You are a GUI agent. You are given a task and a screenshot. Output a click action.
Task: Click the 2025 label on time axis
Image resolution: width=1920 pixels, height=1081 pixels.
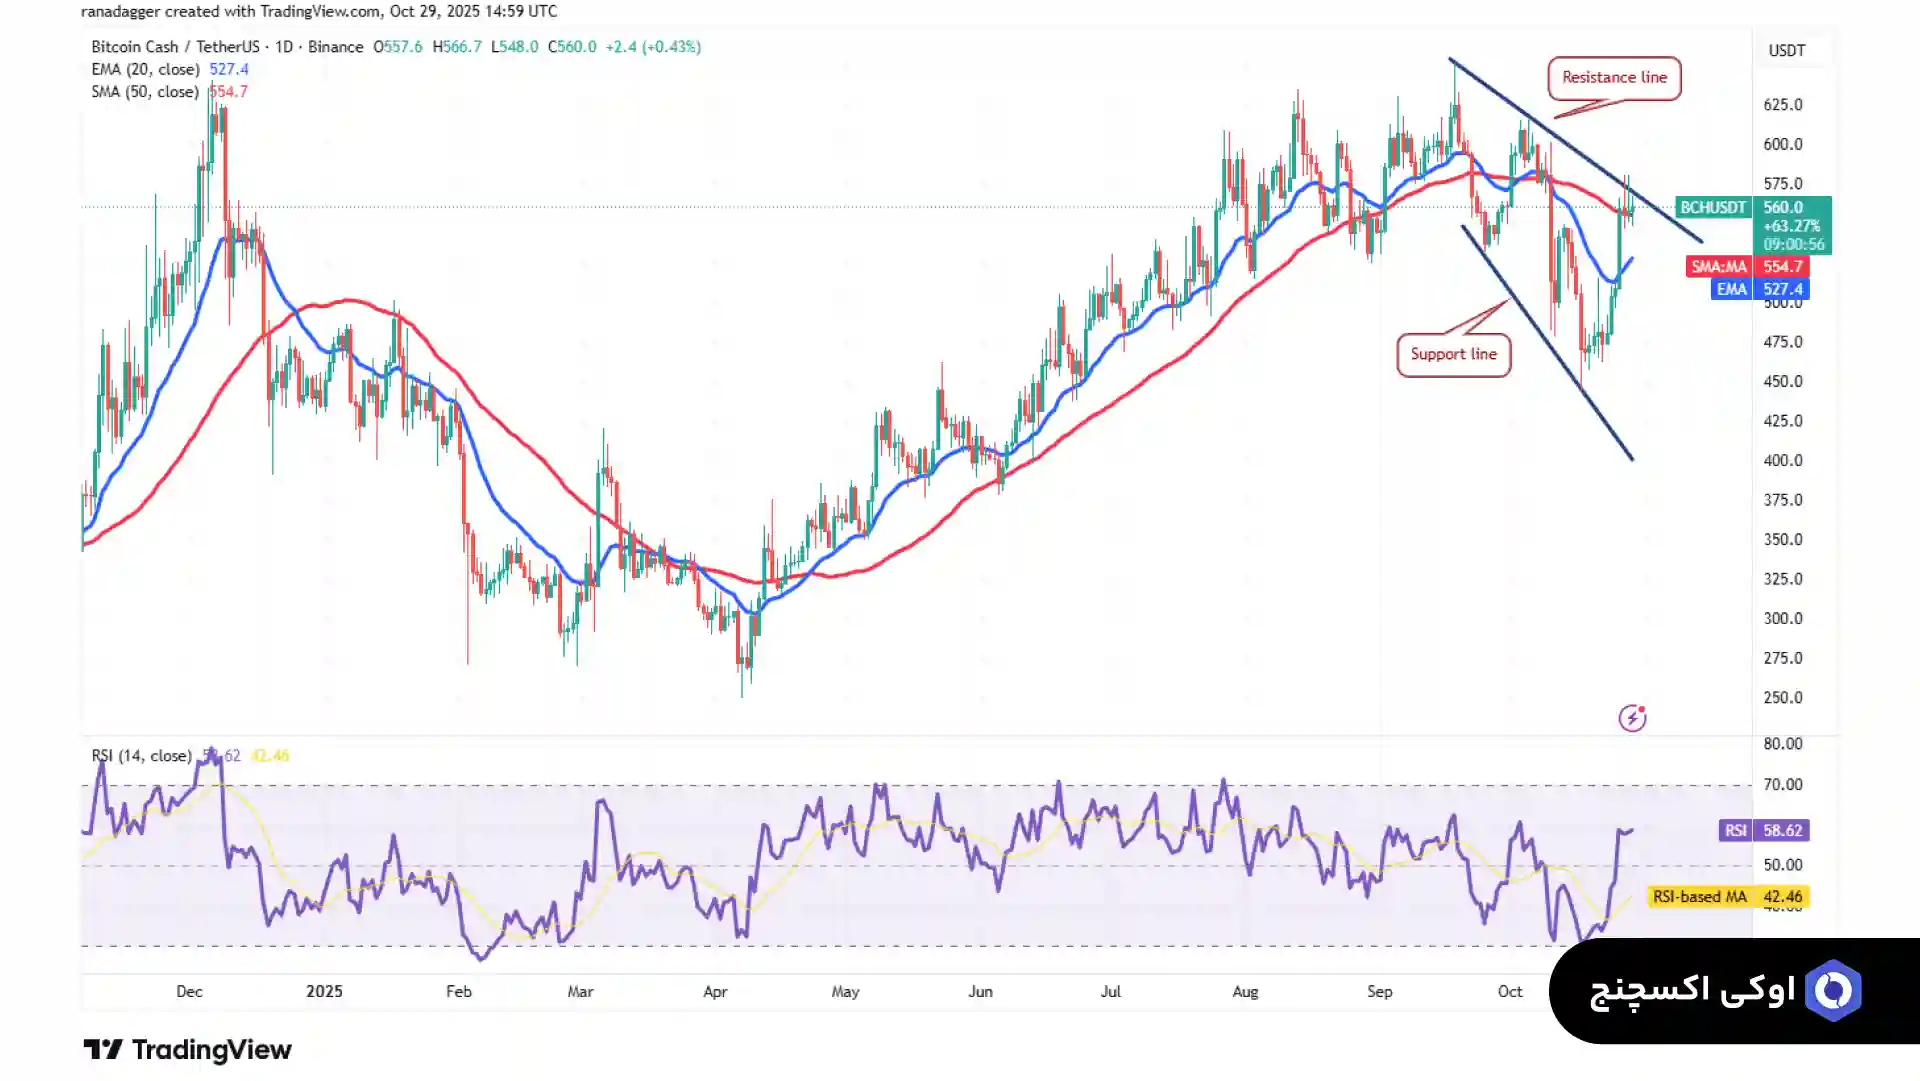tap(324, 991)
